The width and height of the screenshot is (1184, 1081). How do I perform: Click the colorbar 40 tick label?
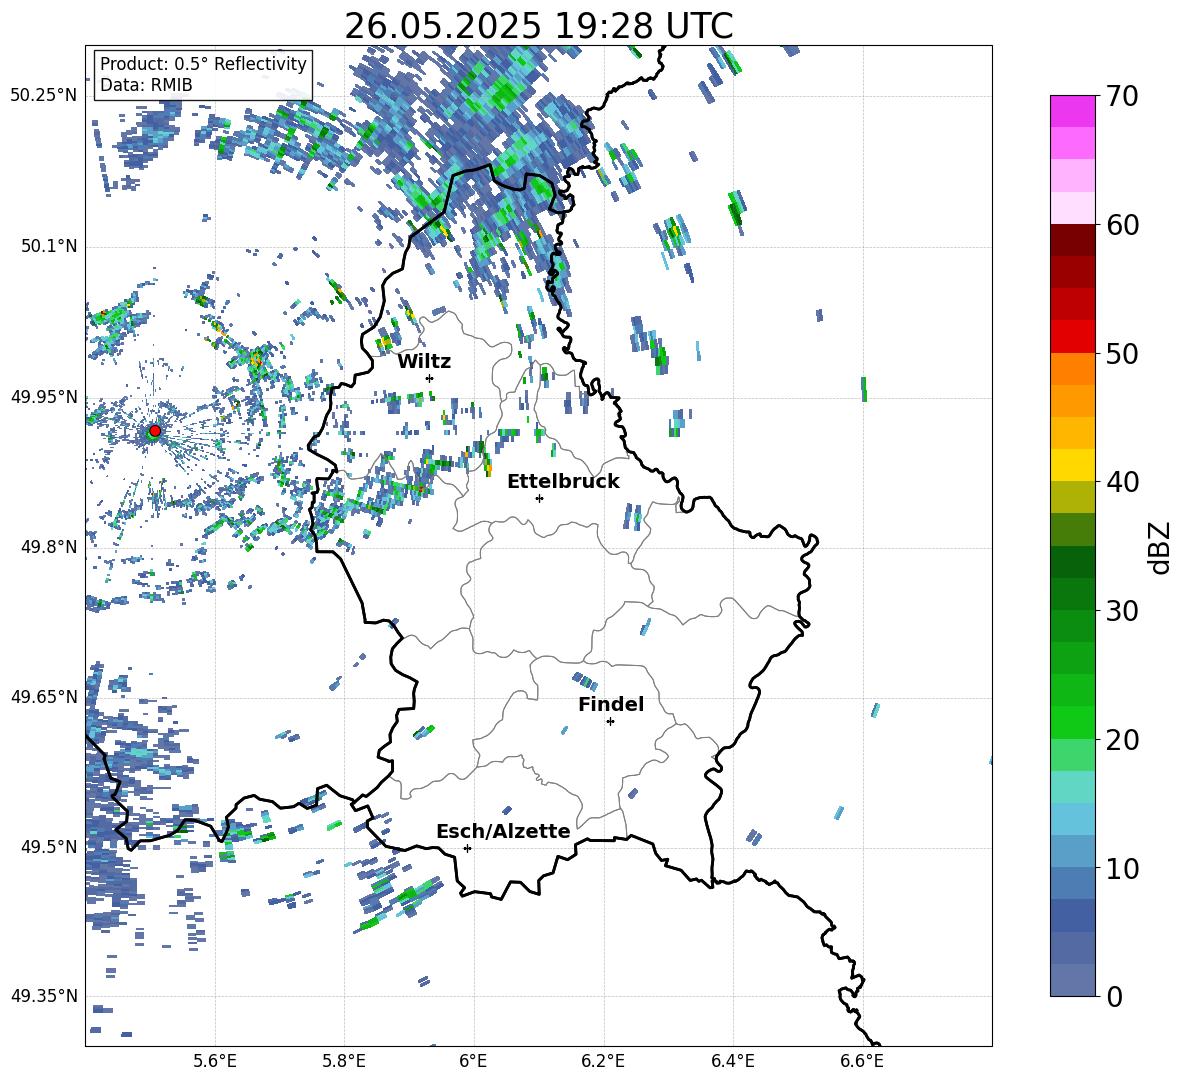click(1122, 482)
